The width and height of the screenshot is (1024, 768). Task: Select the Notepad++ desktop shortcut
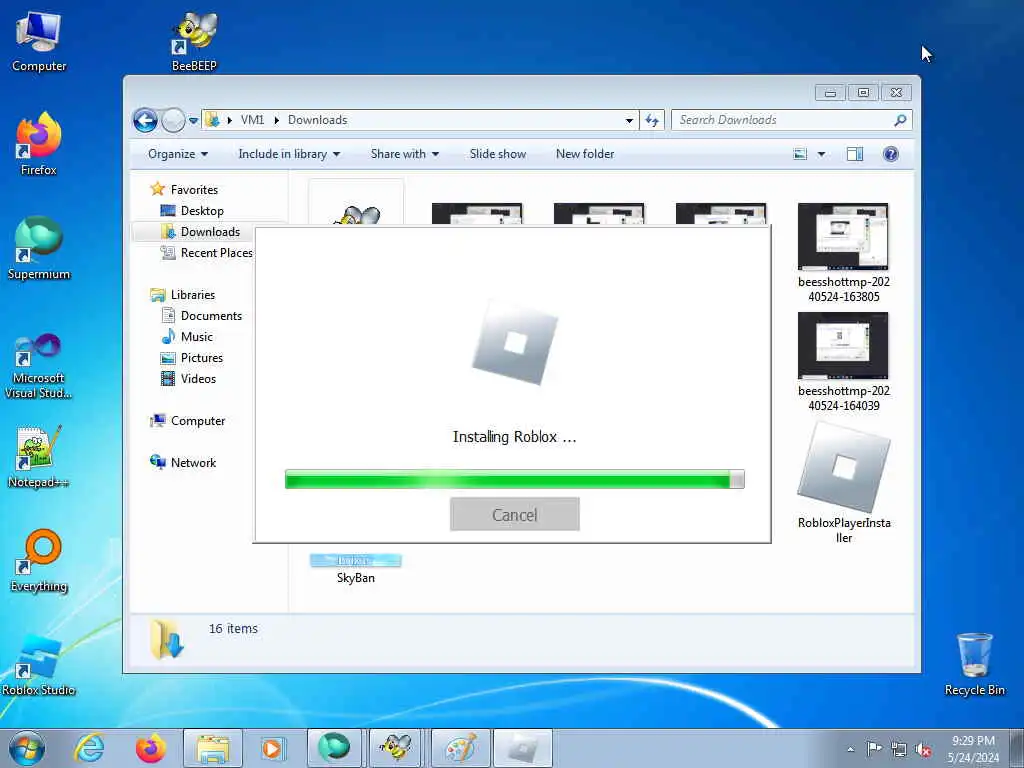pos(39,456)
